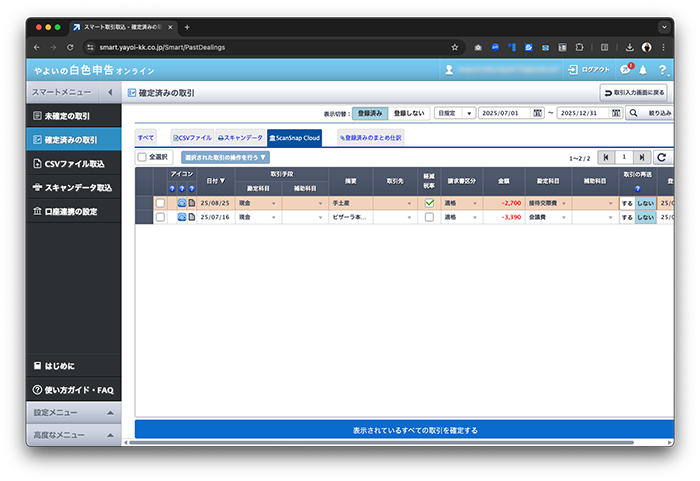This screenshot has width=700, height=481.
Task: Open Chrome three-dot menu
Action: (x=663, y=47)
